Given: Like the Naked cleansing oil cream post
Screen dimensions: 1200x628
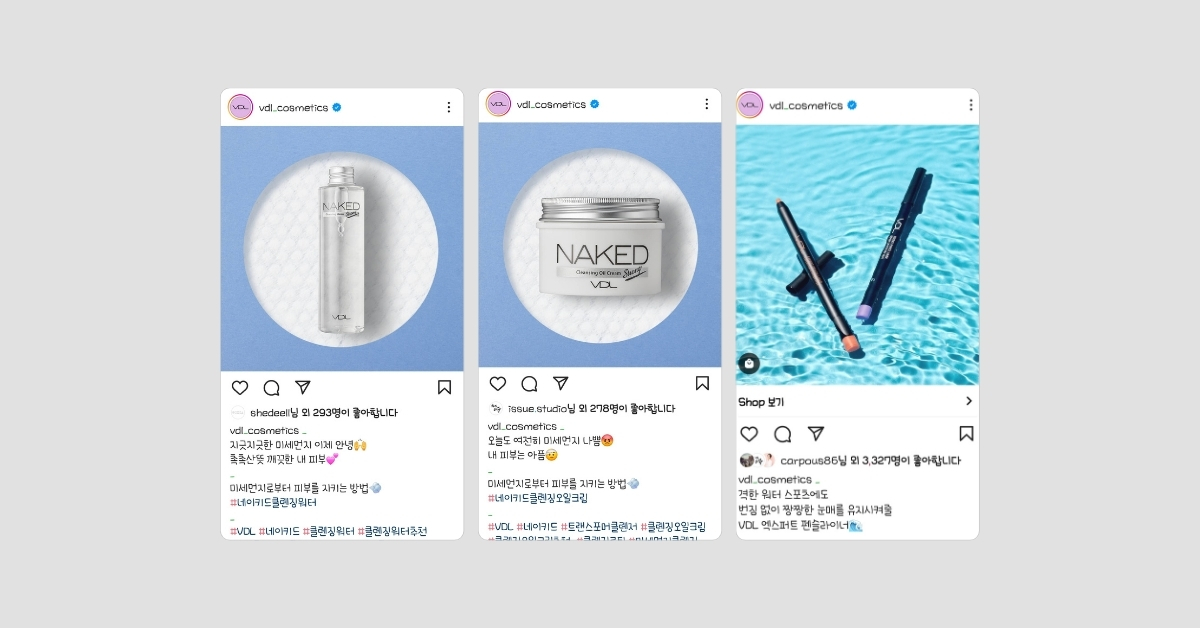Looking at the screenshot, I should pyautogui.click(x=498, y=384).
